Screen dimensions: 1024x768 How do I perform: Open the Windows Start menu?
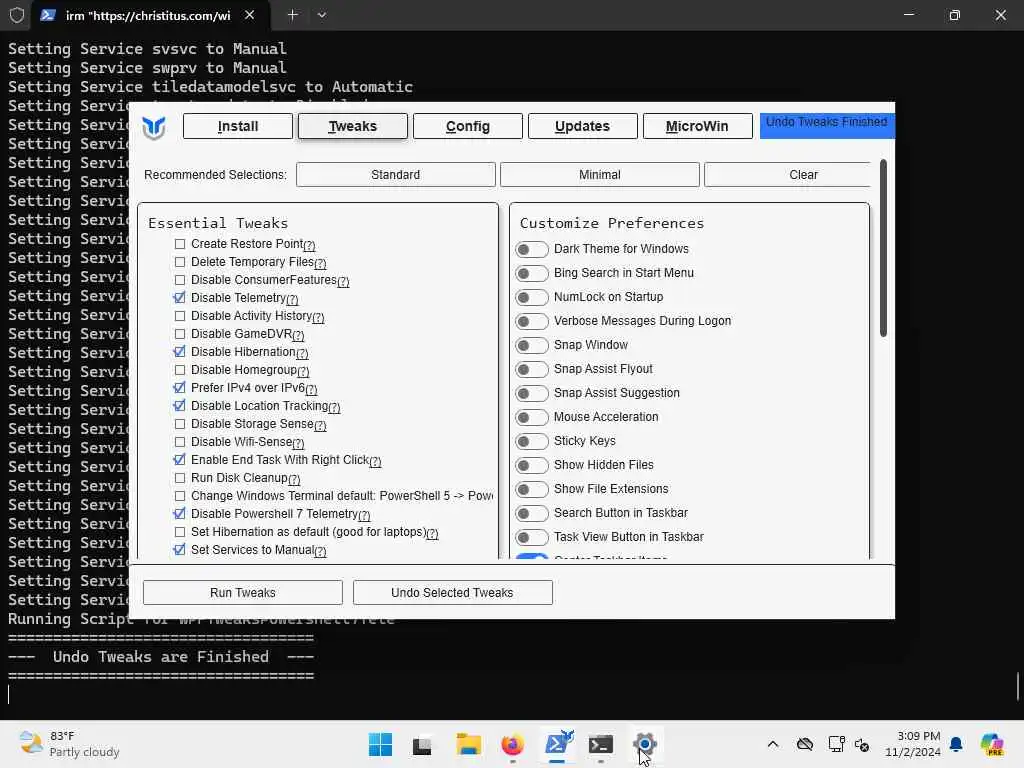[x=380, y=744]
